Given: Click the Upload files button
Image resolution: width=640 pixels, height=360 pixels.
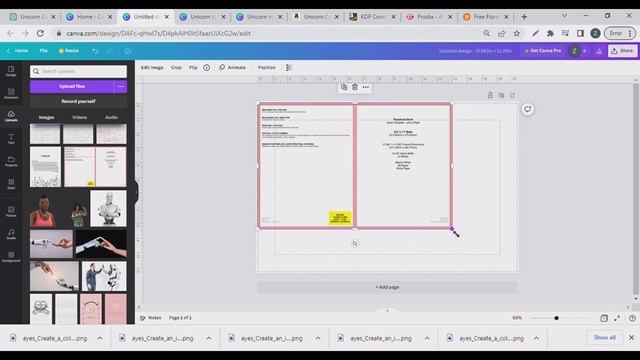Looking at the screenshot, I should [72, 87].
